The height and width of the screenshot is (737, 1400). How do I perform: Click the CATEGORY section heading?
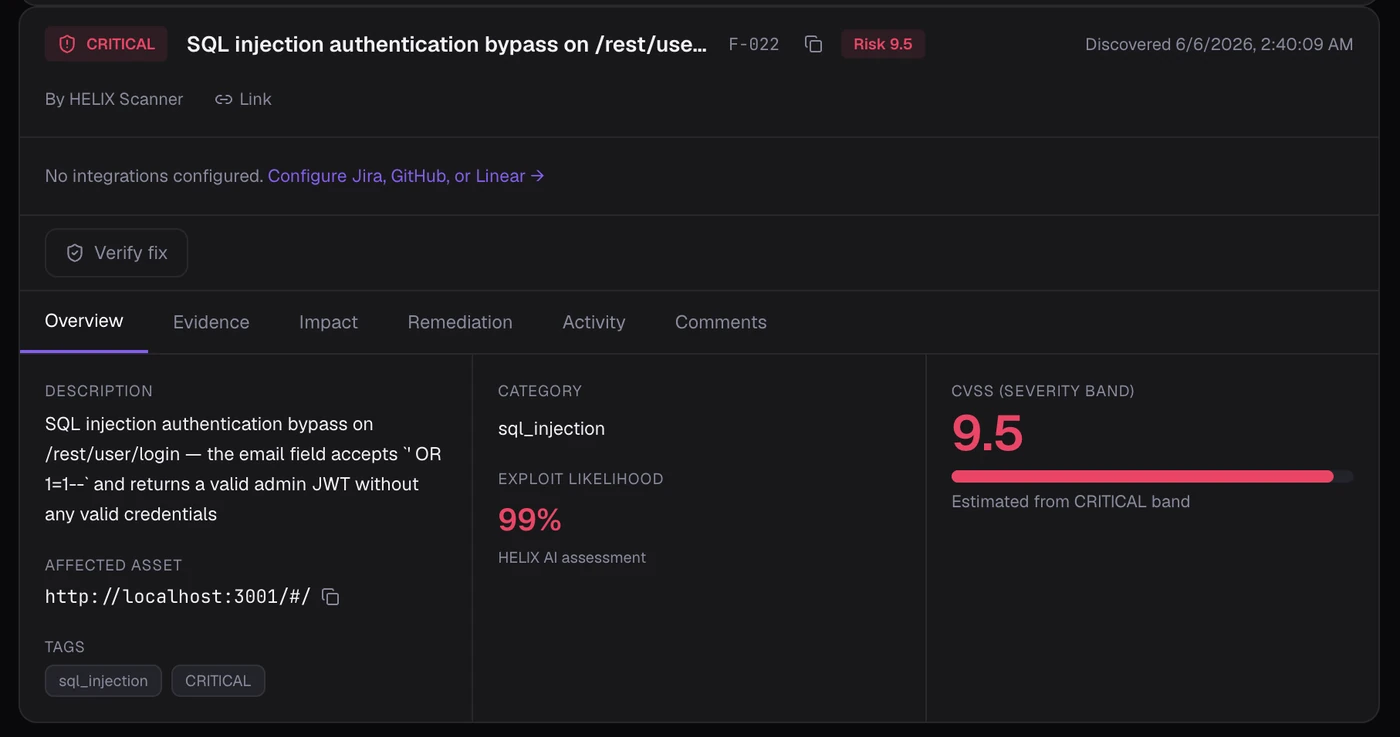[x=540, y=391]
